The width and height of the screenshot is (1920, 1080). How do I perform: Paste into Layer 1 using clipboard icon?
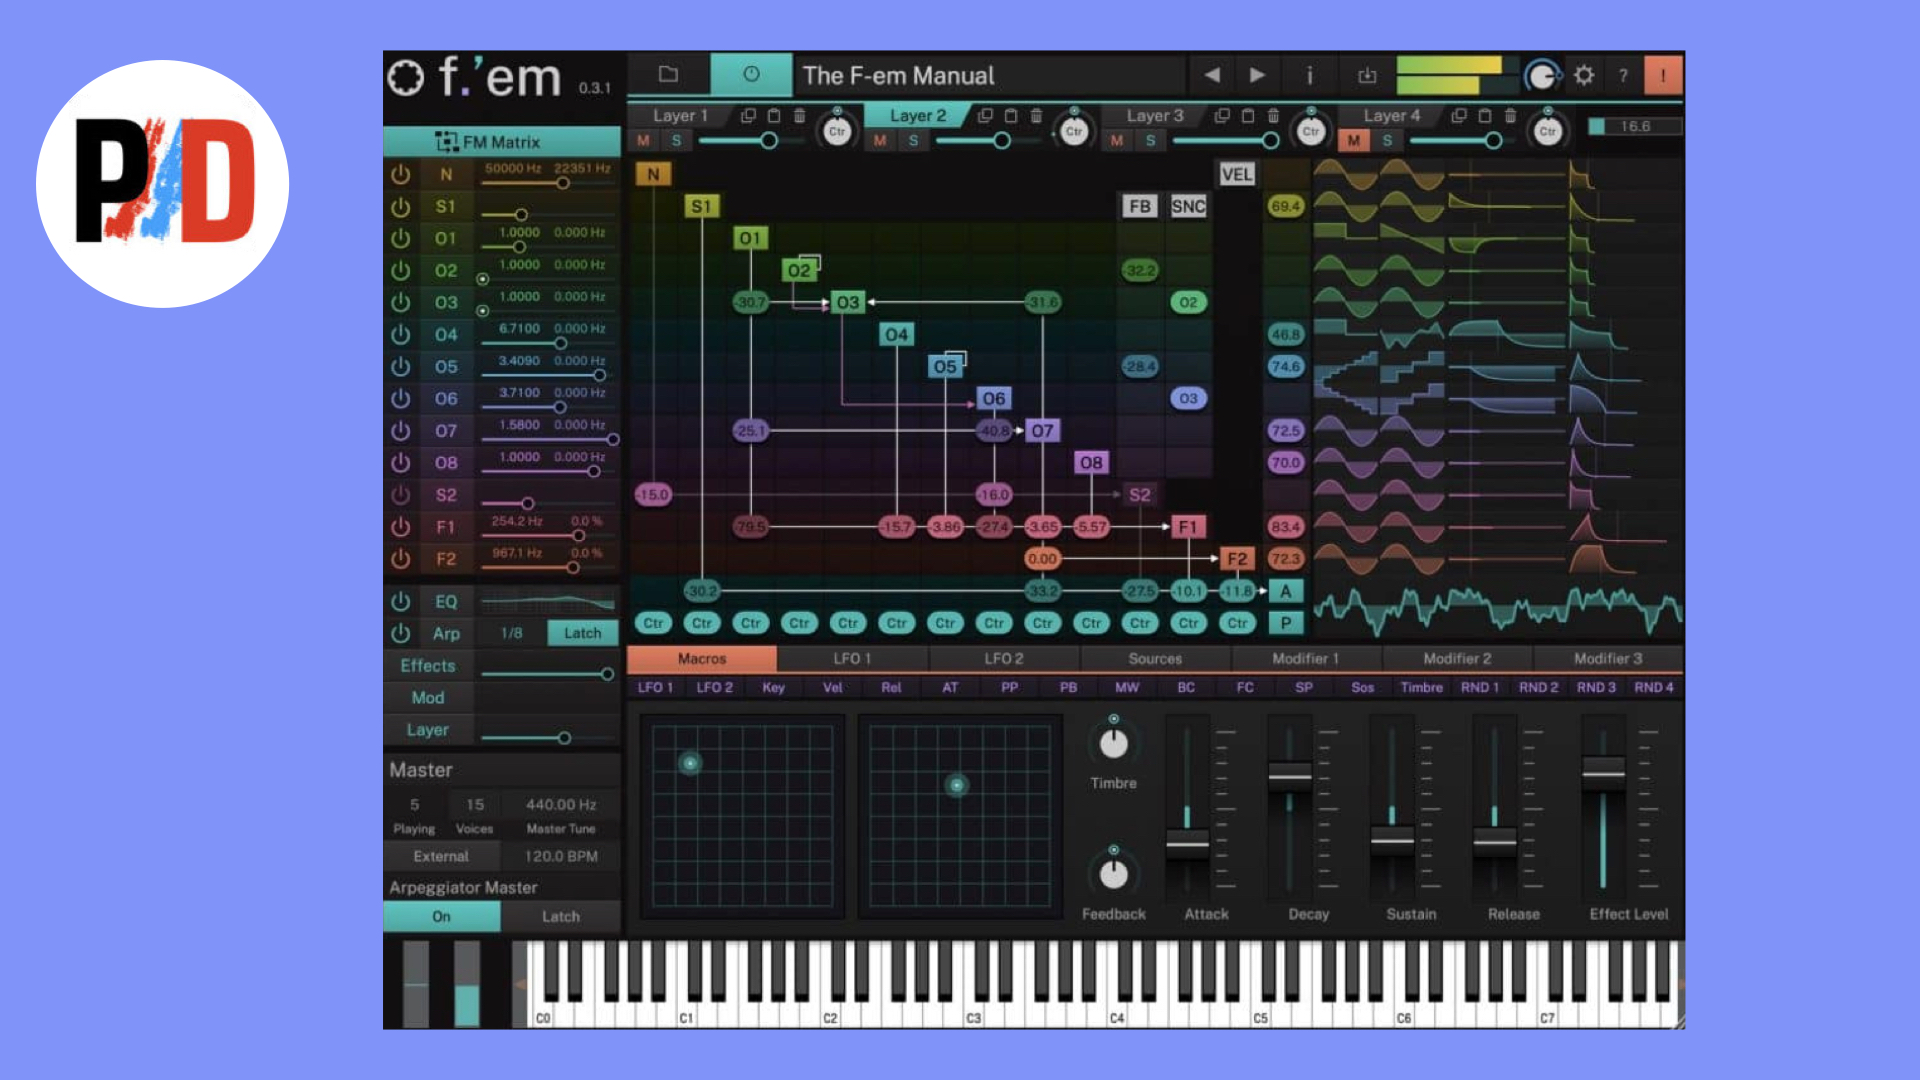[x=773, y=115]
